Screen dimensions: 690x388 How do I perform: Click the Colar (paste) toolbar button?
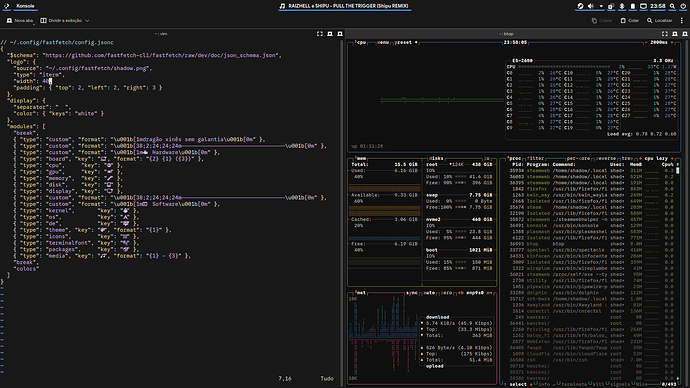coord(630,21)
